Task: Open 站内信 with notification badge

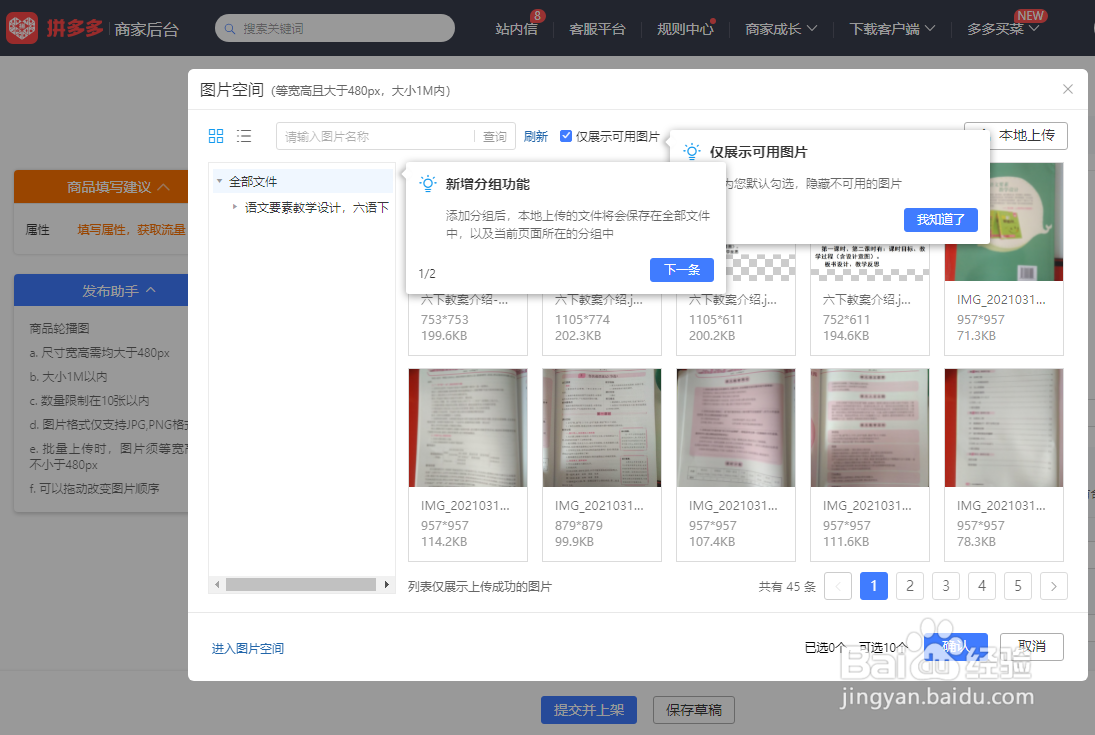Action: pyautogui.click(x=518, y=29)
